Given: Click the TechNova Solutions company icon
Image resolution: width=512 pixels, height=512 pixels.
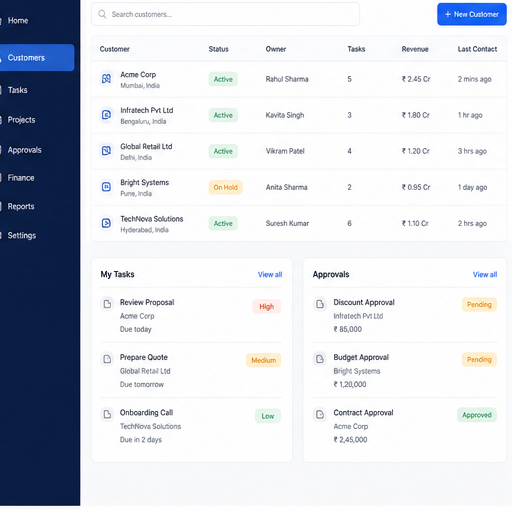Looking at the screenshot, I should coord(106,223).
